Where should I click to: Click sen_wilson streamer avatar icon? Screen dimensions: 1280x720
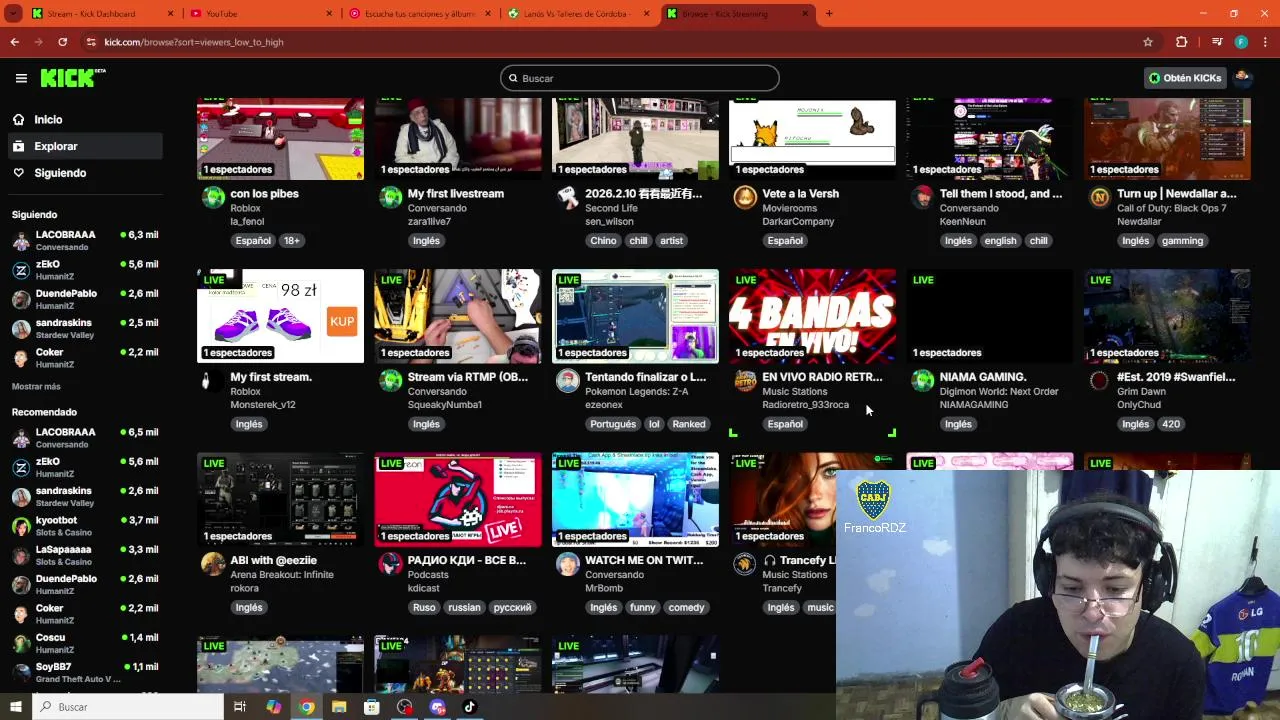tap(568, 197)
